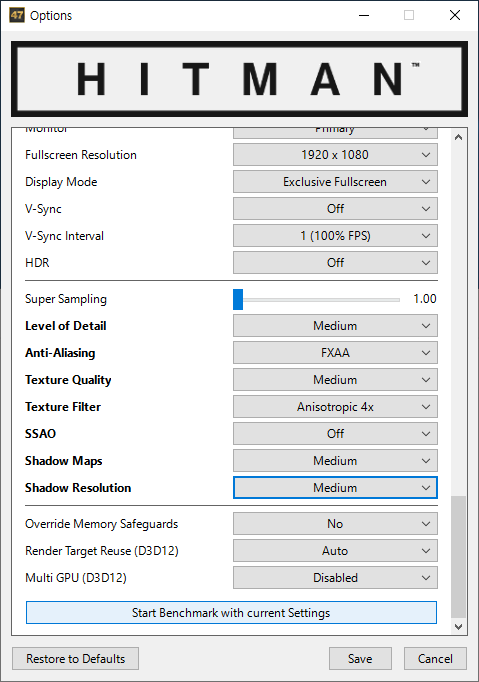Click the Level of Detail label
The width and height of the screenshot is (479, 682).
[x=66, y=326]
